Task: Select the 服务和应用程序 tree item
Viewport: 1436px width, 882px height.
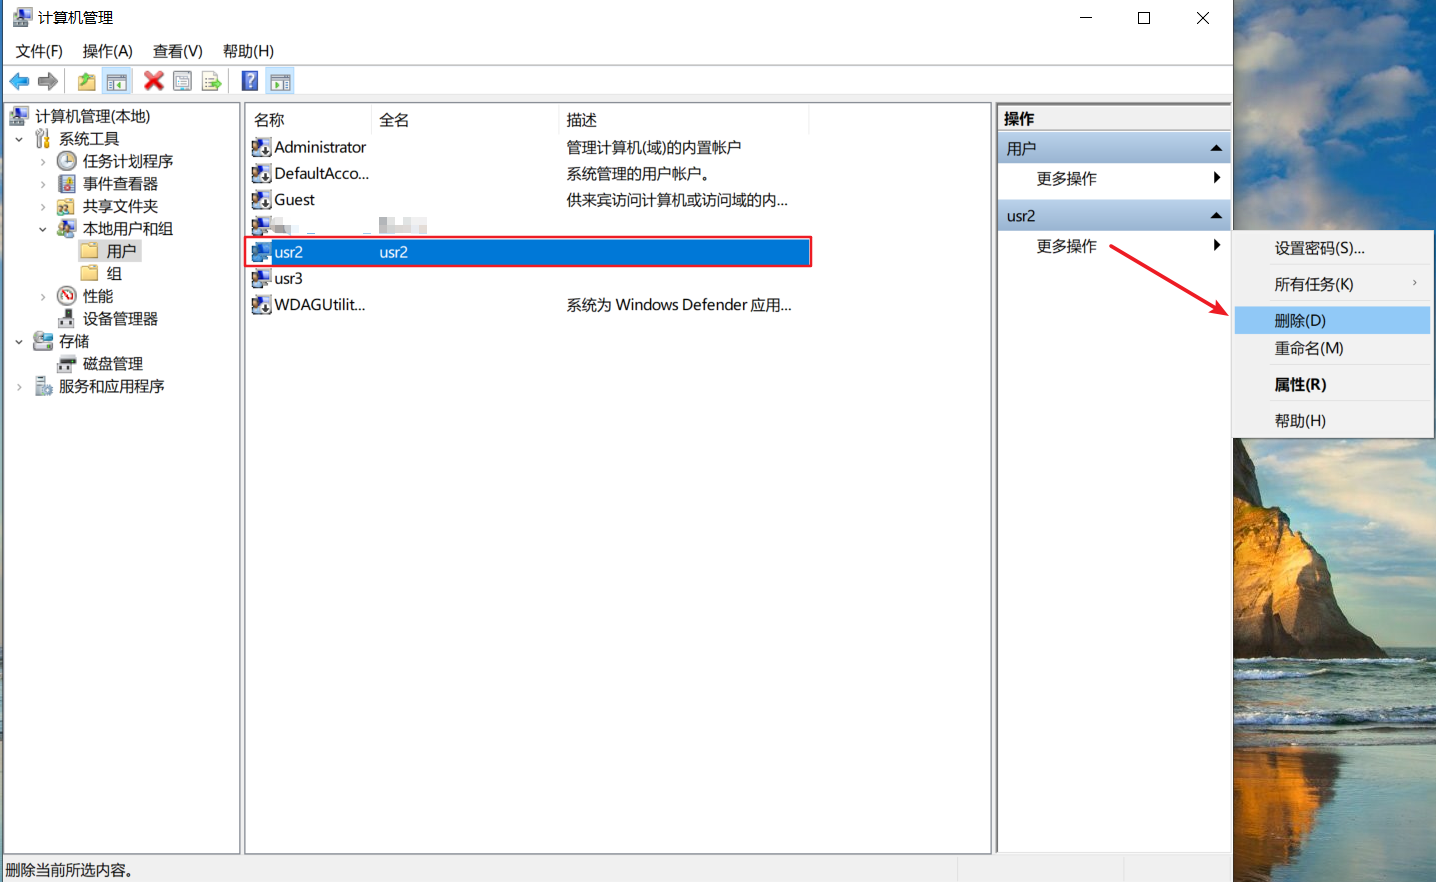Action: coord(111,386)
